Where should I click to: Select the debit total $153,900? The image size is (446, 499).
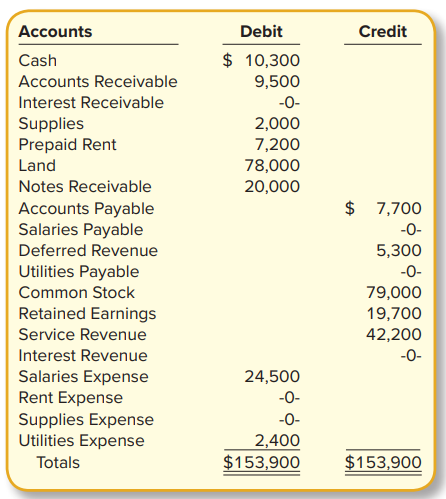[262, 463]
